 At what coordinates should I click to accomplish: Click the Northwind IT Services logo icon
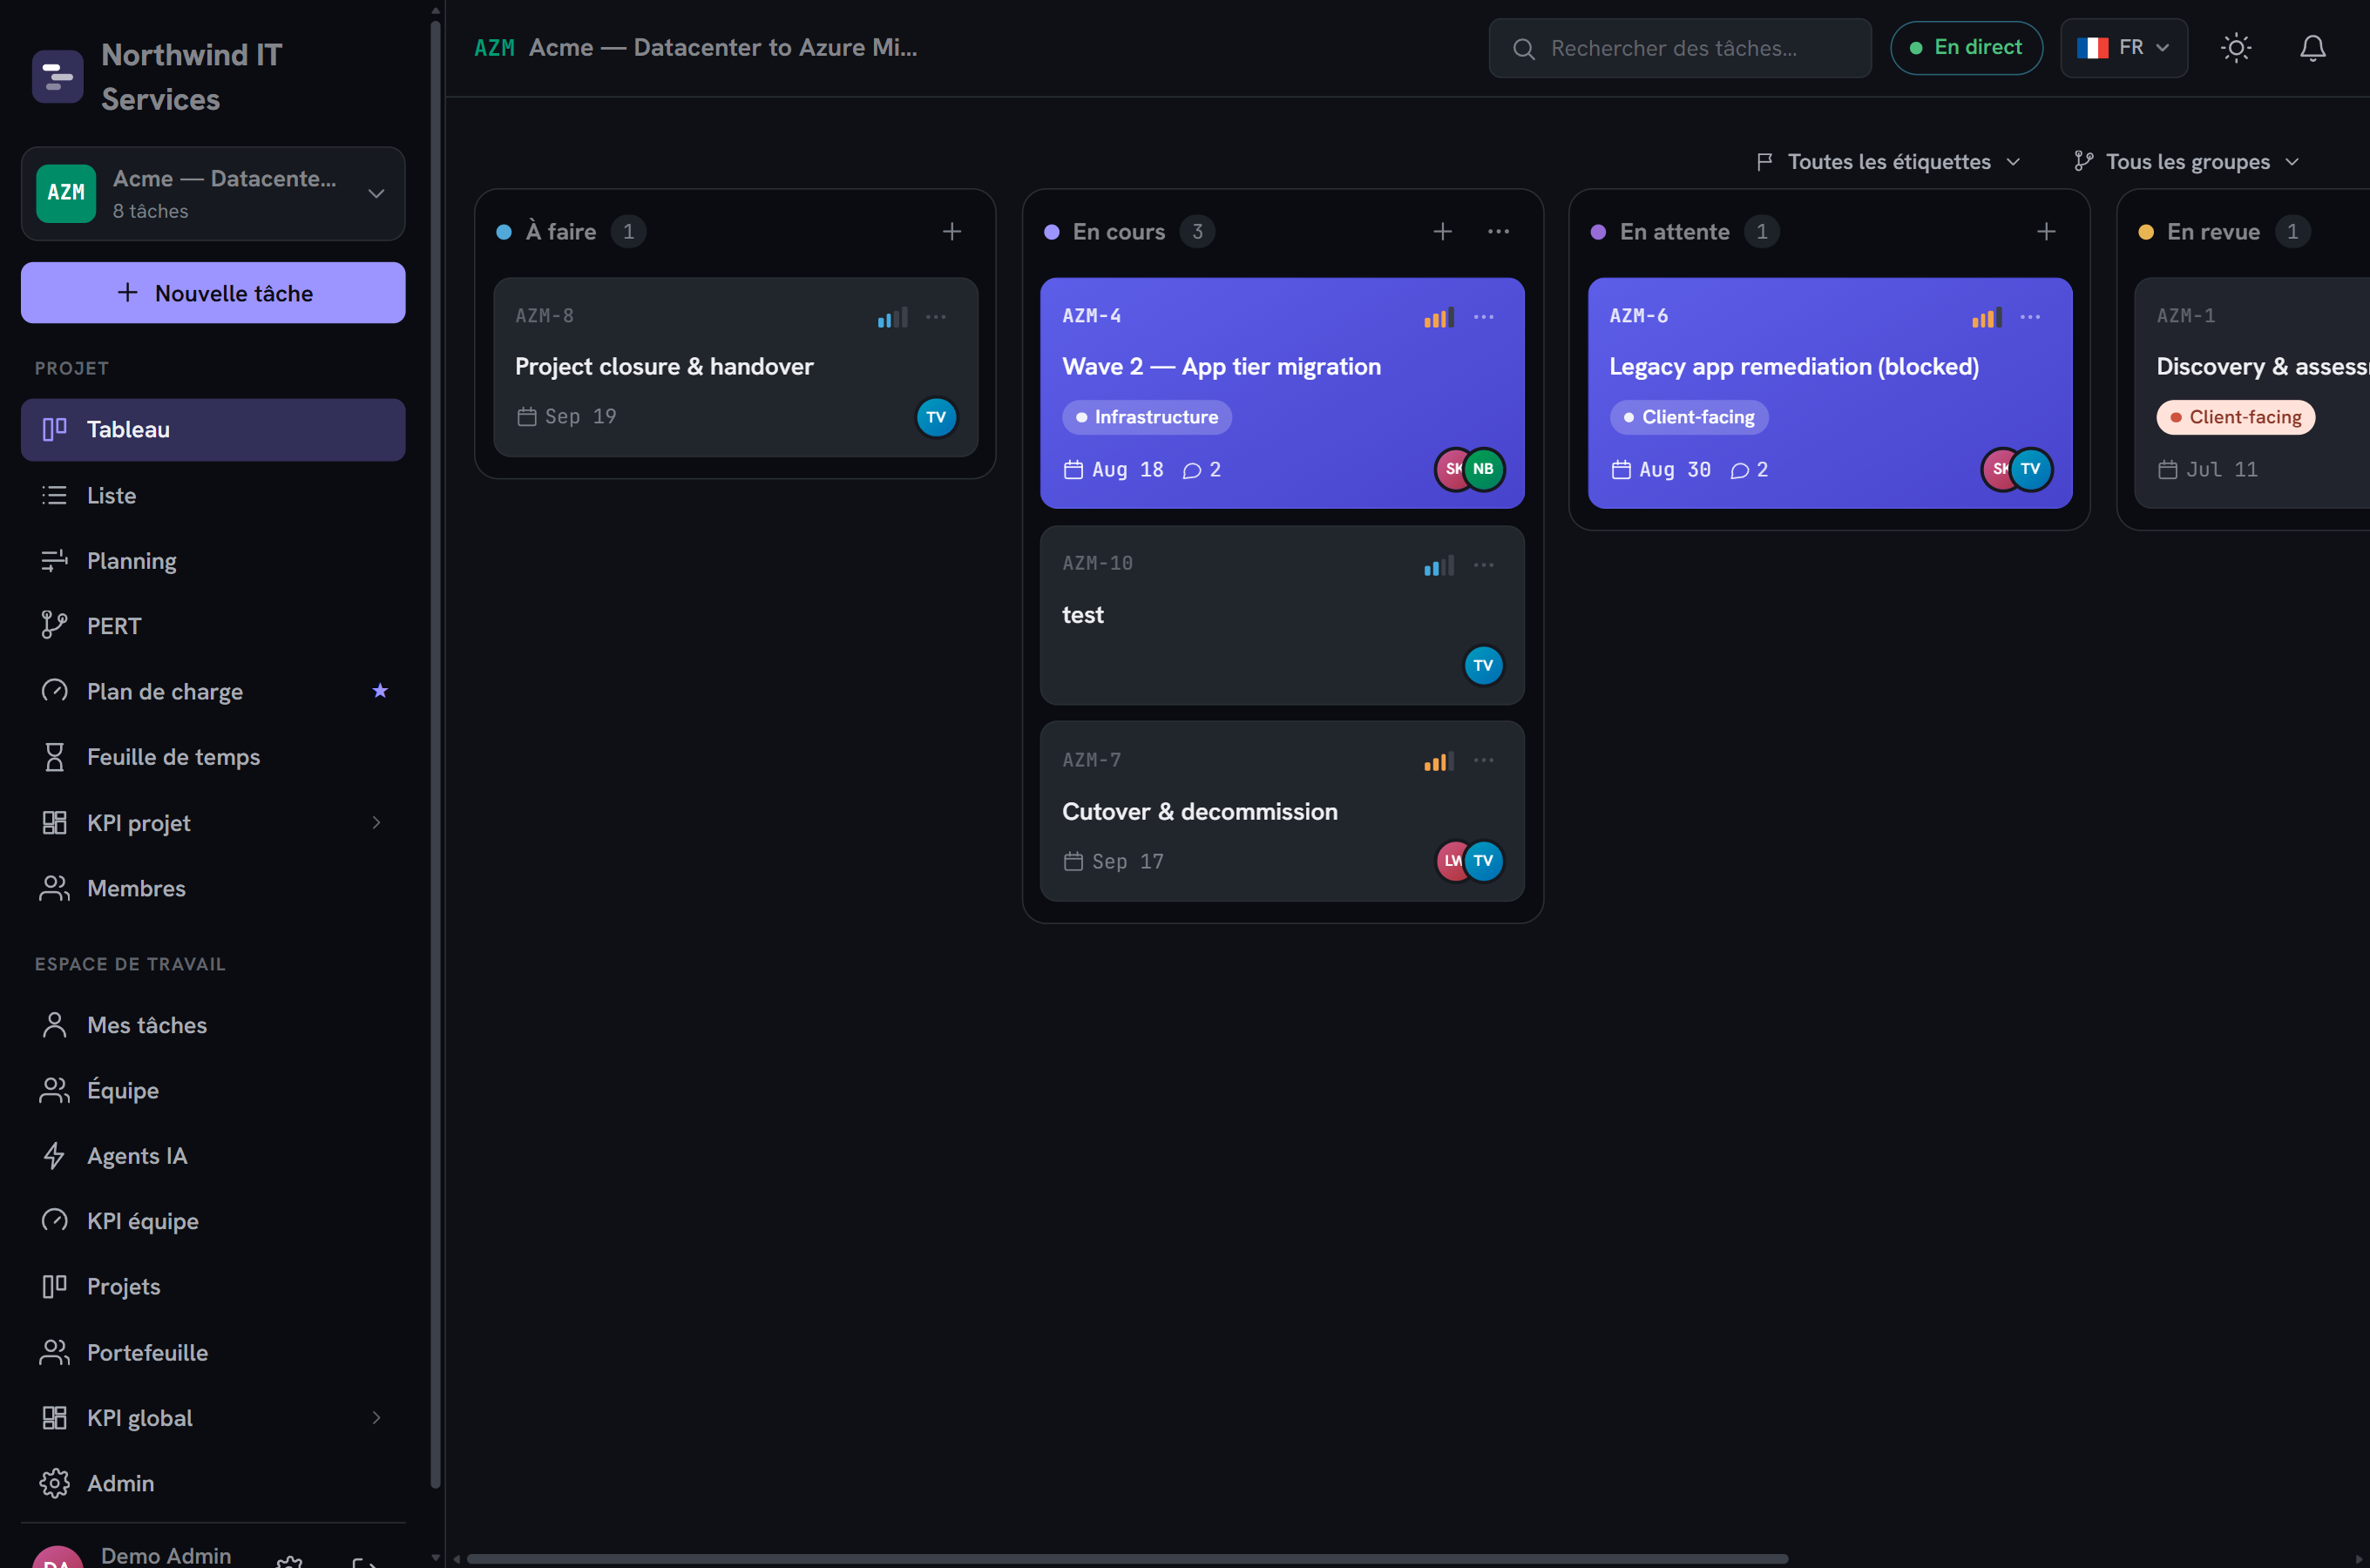coord(57,76)
